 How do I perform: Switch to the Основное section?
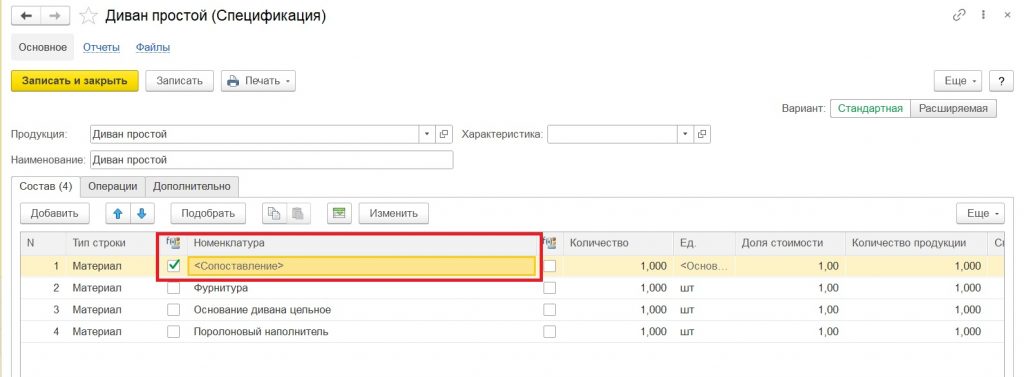[x=42, y=47]
